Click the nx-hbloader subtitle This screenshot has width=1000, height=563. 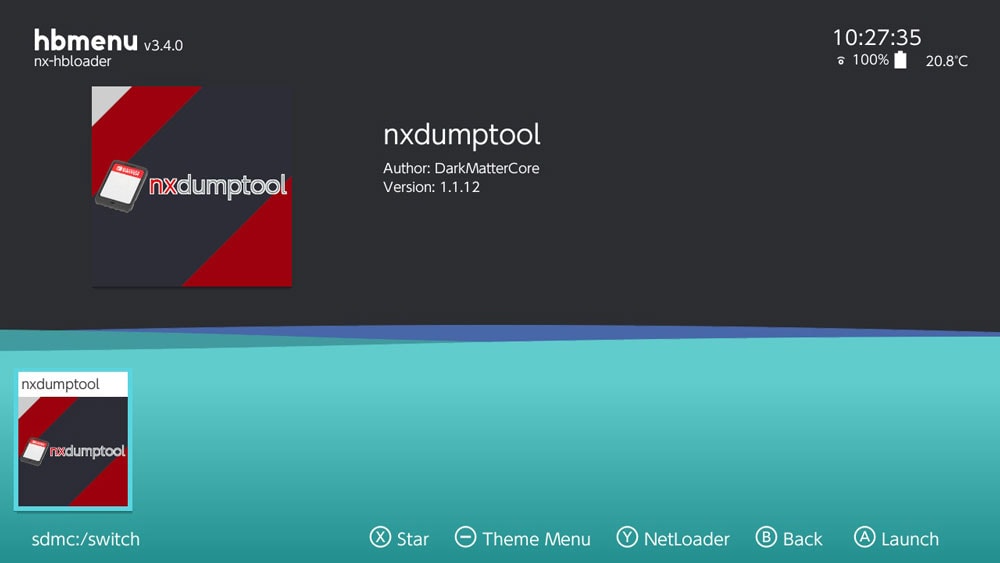[73, 61]
